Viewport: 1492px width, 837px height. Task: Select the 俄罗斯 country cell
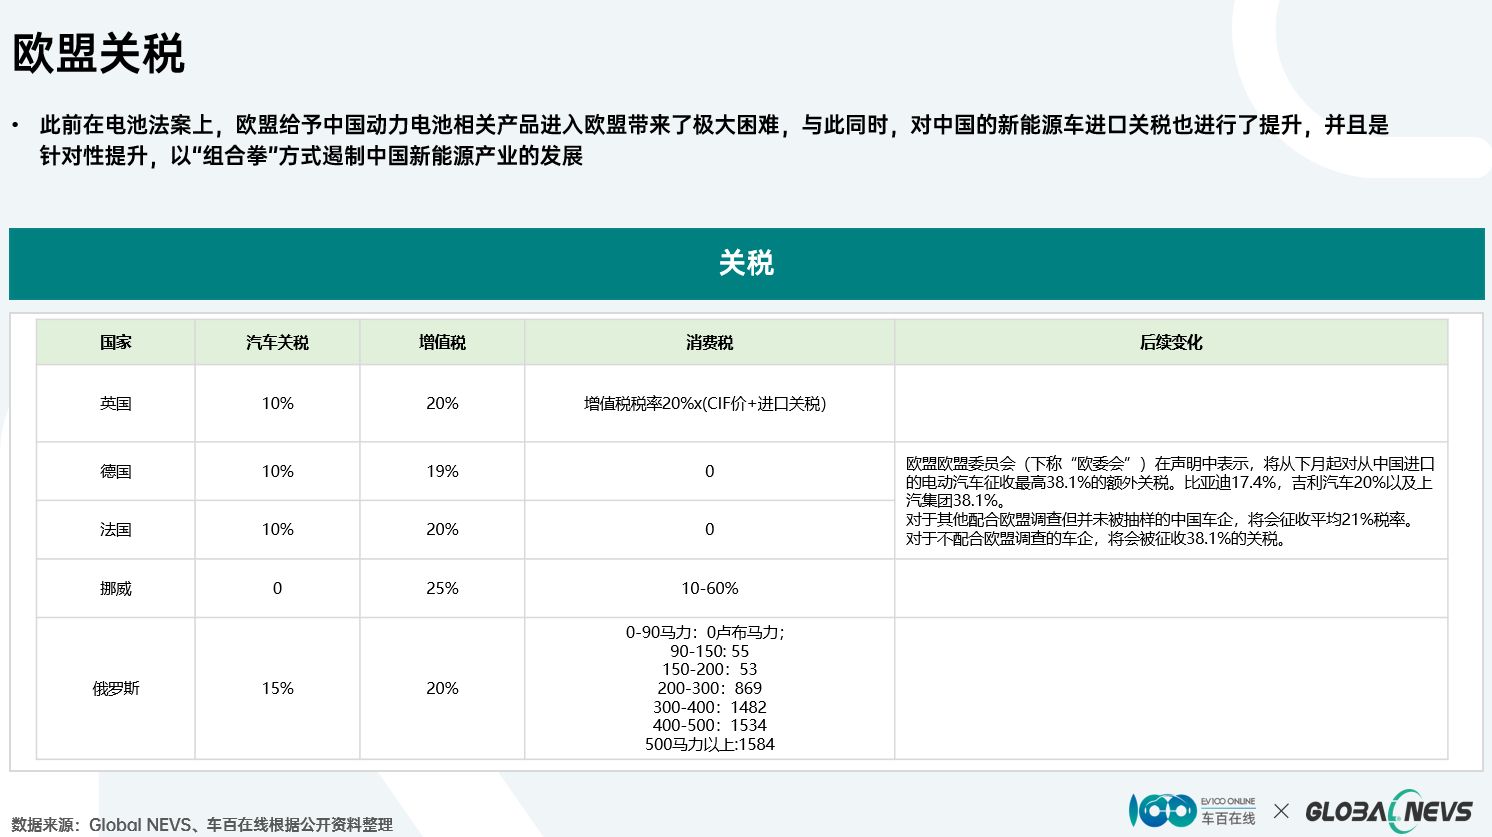tap(116, 689)
